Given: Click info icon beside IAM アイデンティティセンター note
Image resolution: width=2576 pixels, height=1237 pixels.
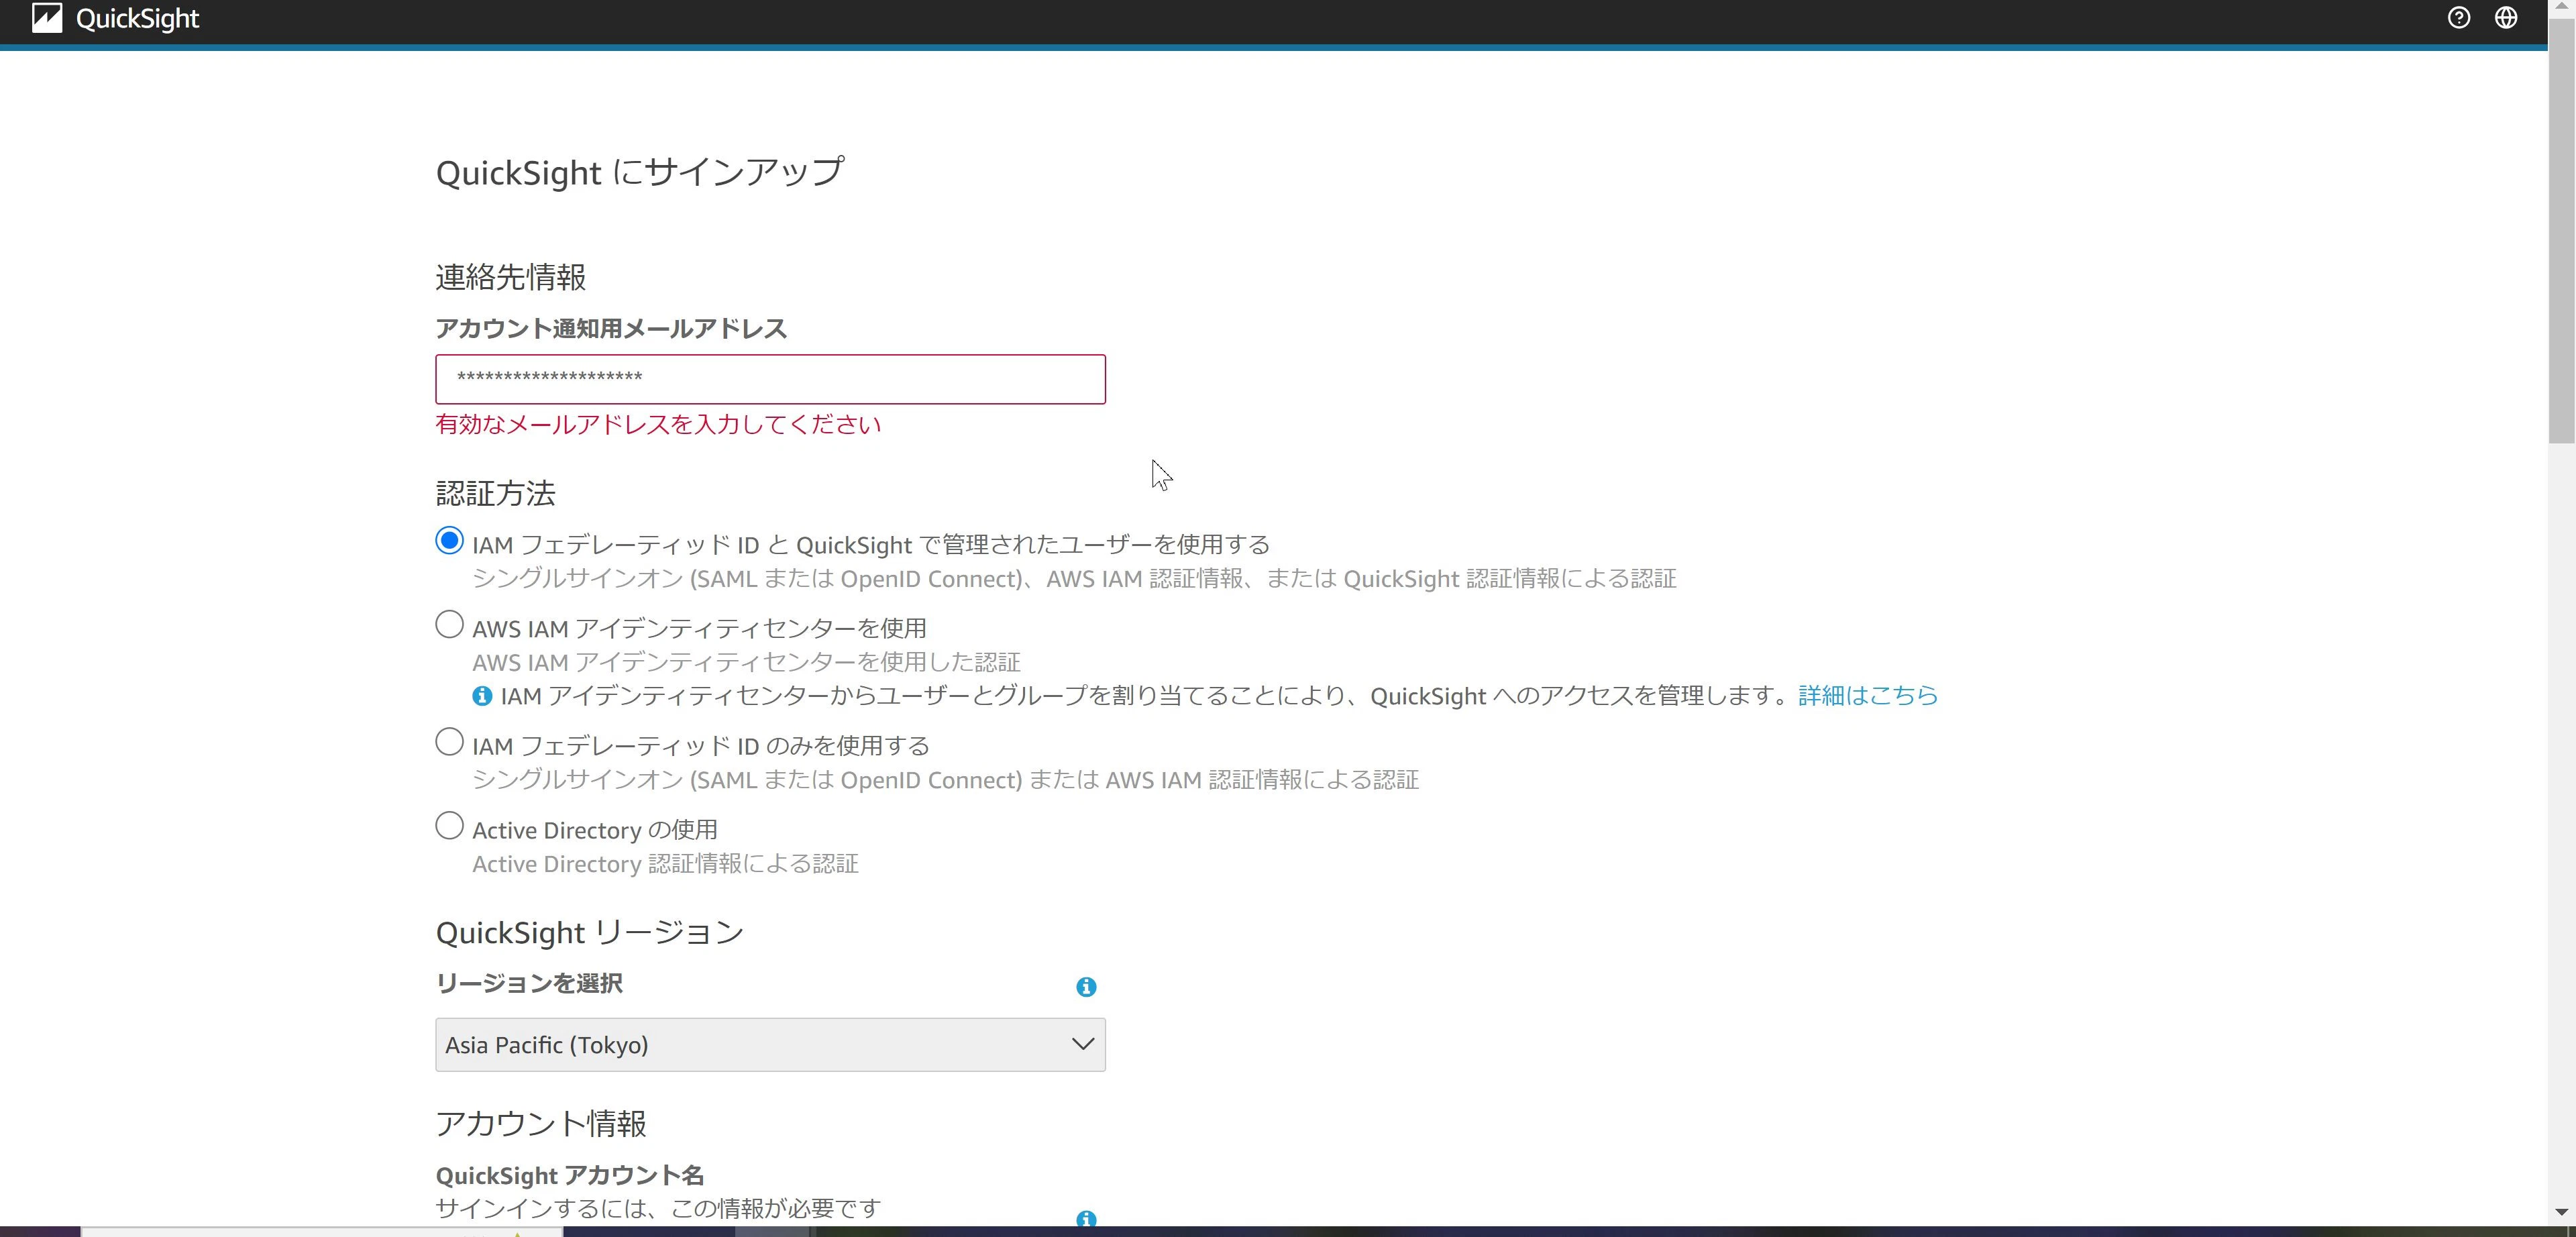Looking at the screenshot, I should click(482, 696).
